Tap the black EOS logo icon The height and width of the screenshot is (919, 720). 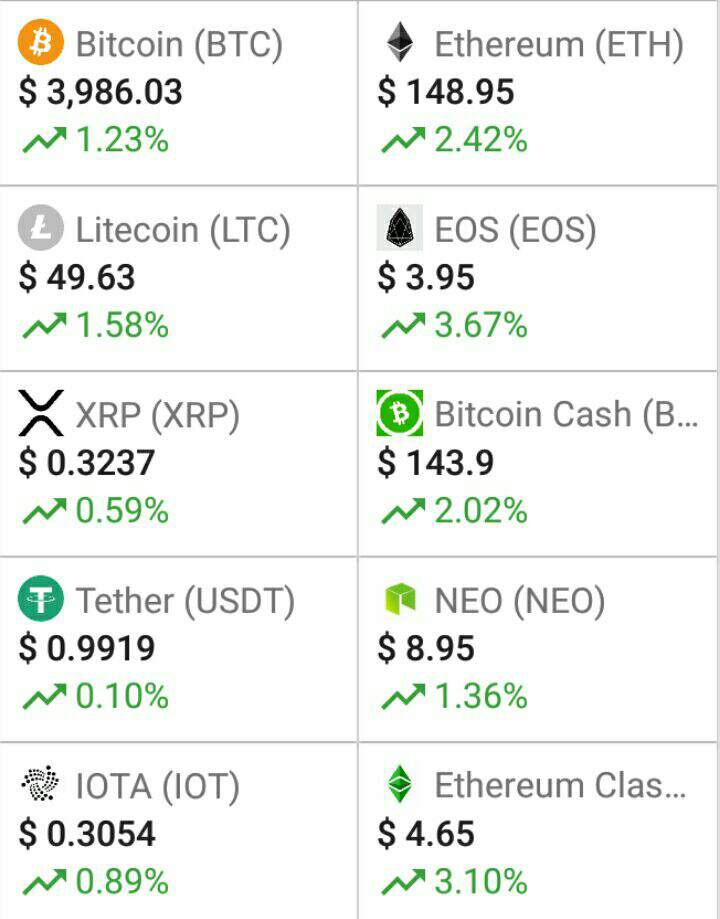tap(400, 229)
